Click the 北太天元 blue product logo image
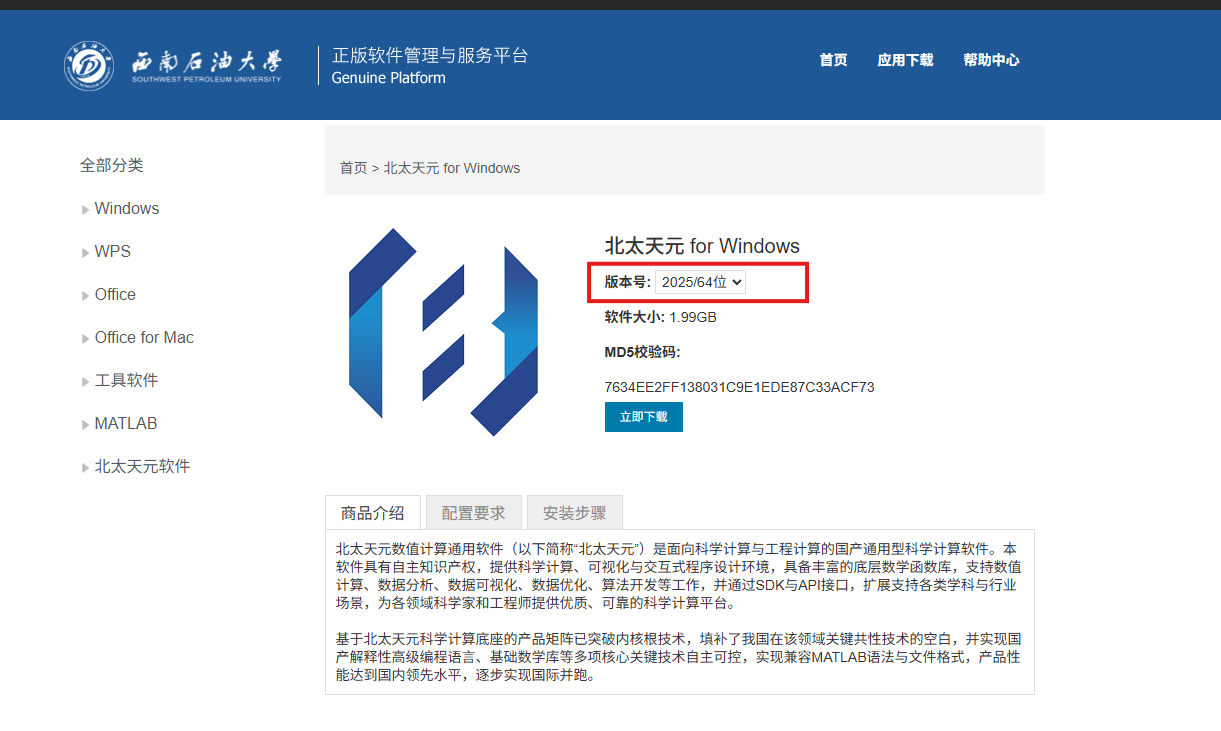The image size is (1221, 731). click(443, 330)
